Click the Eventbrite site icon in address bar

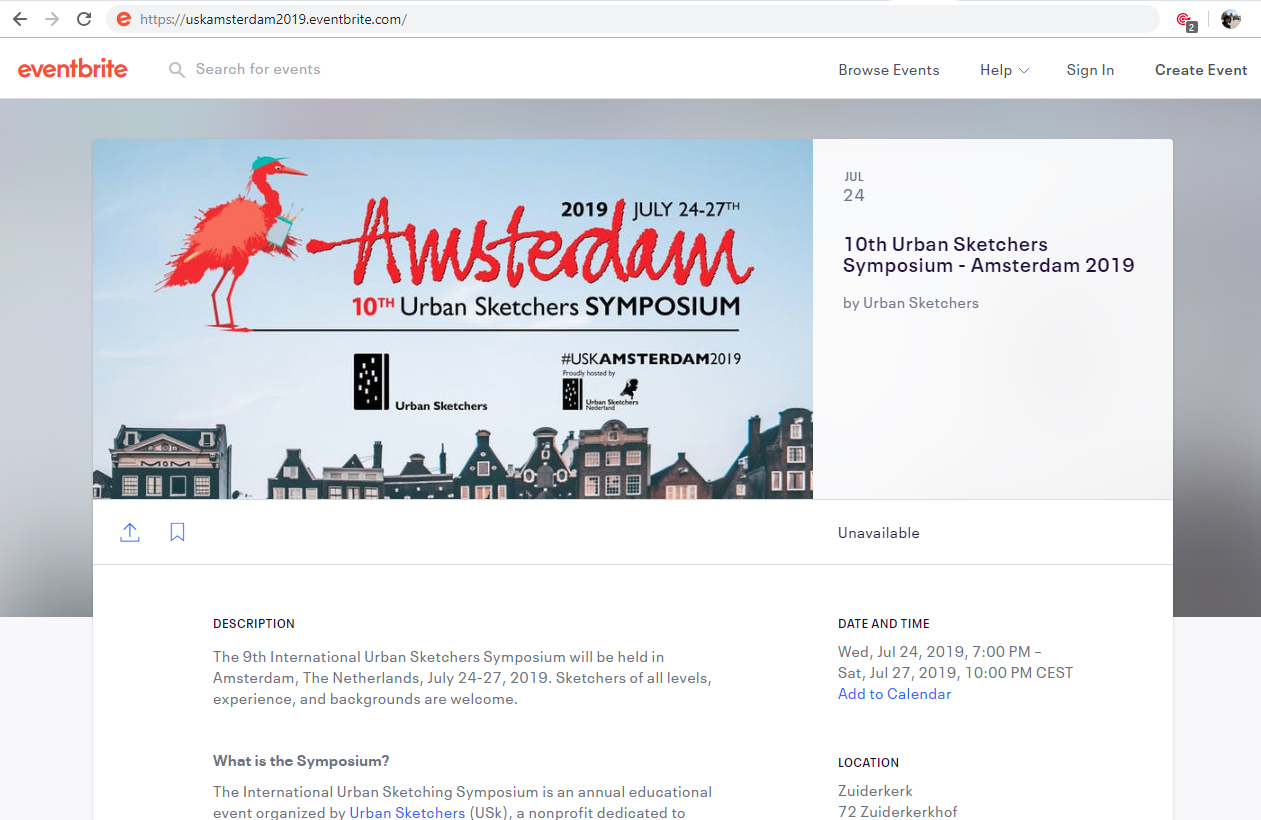point(124,19)
